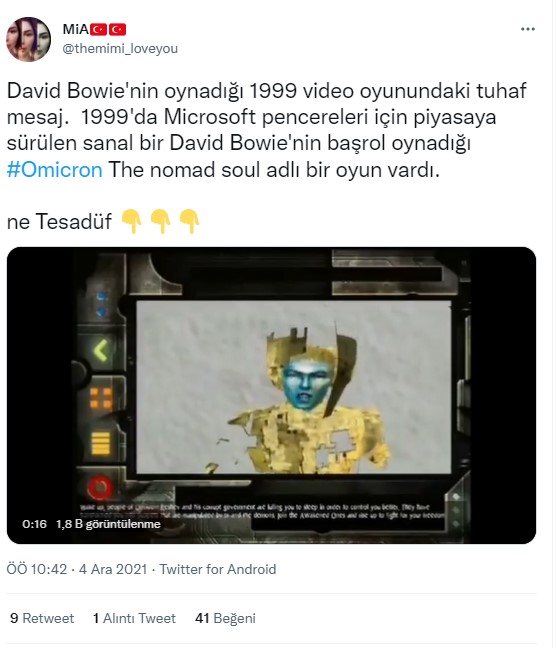Open the #Omicron hashtag link

click(55, 169)
